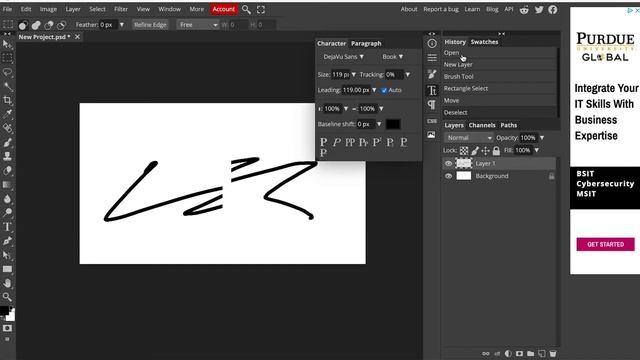Delete layer using the trash icon
Screen dimensions: 640x360
tap(553, 353)
